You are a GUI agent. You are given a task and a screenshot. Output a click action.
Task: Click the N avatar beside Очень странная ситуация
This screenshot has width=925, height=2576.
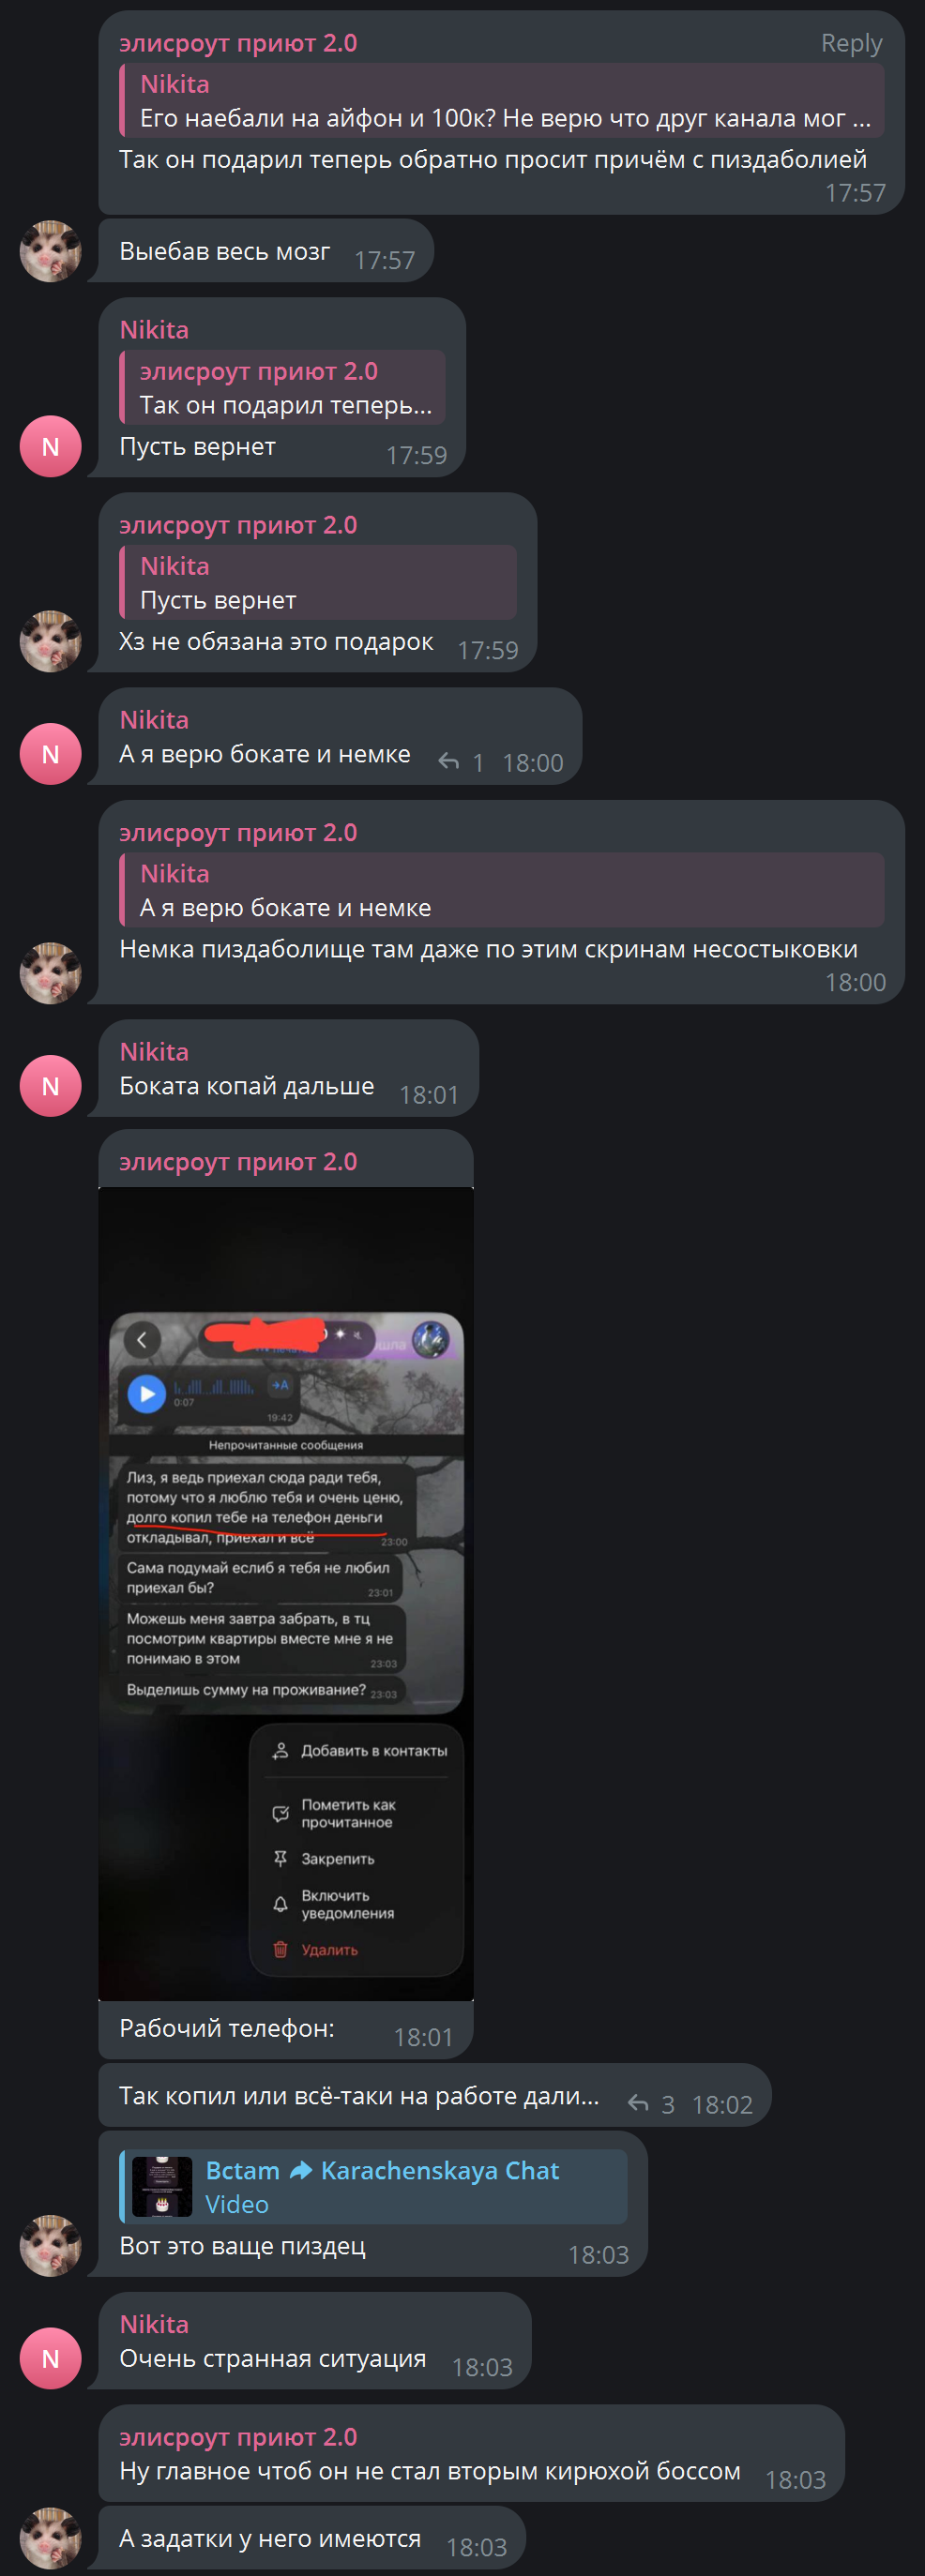[50, 2358]
